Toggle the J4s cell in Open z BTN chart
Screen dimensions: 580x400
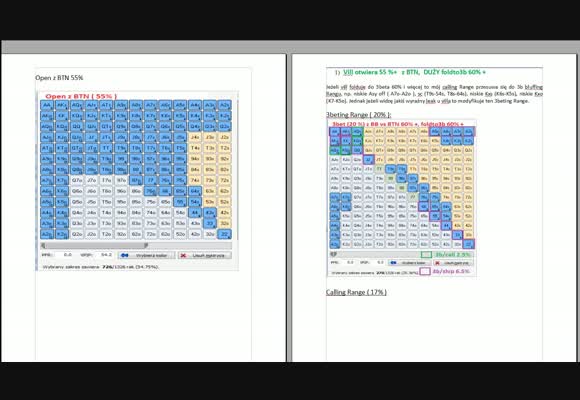pyautogui.click(x=195, y=137)
